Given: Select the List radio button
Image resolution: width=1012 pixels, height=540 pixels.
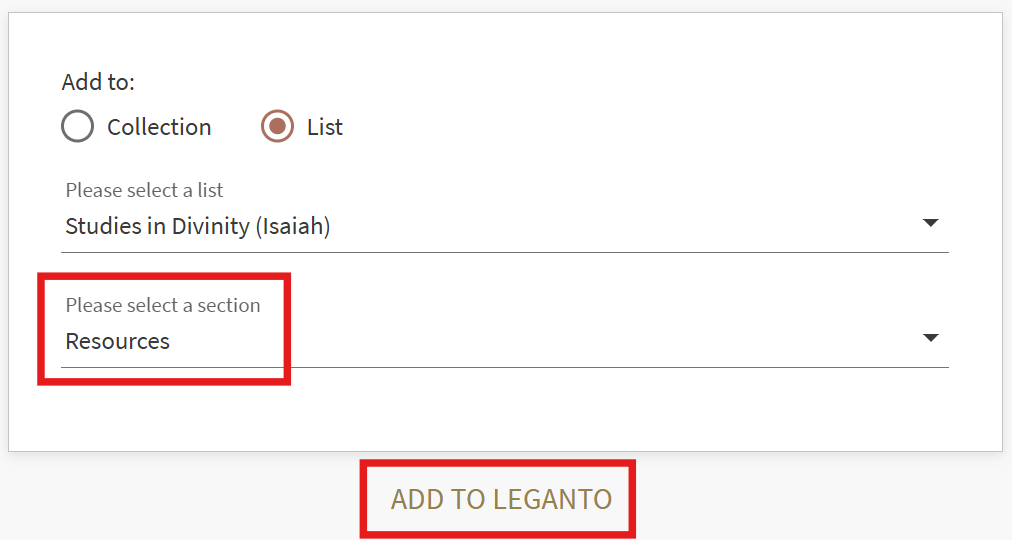Looking at the screenshot, I should (277, 127).
